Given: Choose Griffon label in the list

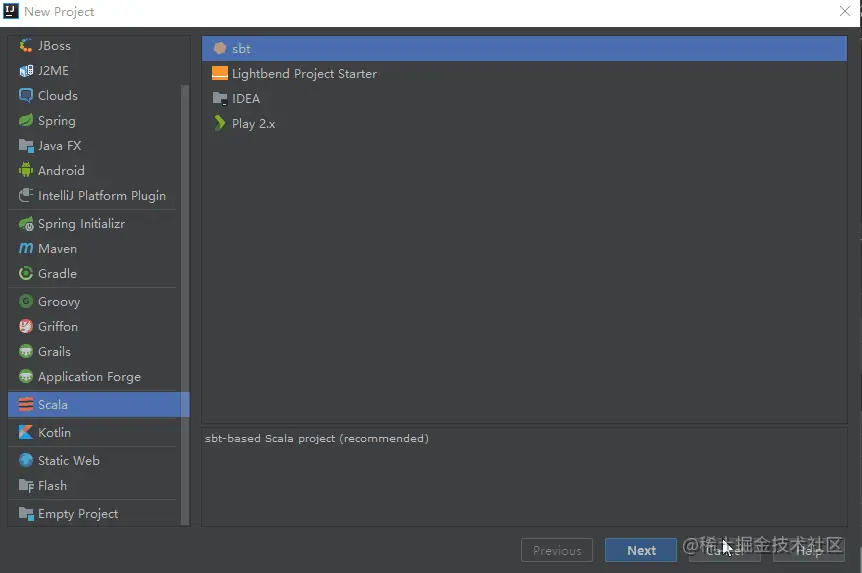Looking at the screenshot, I should point(58,327).
